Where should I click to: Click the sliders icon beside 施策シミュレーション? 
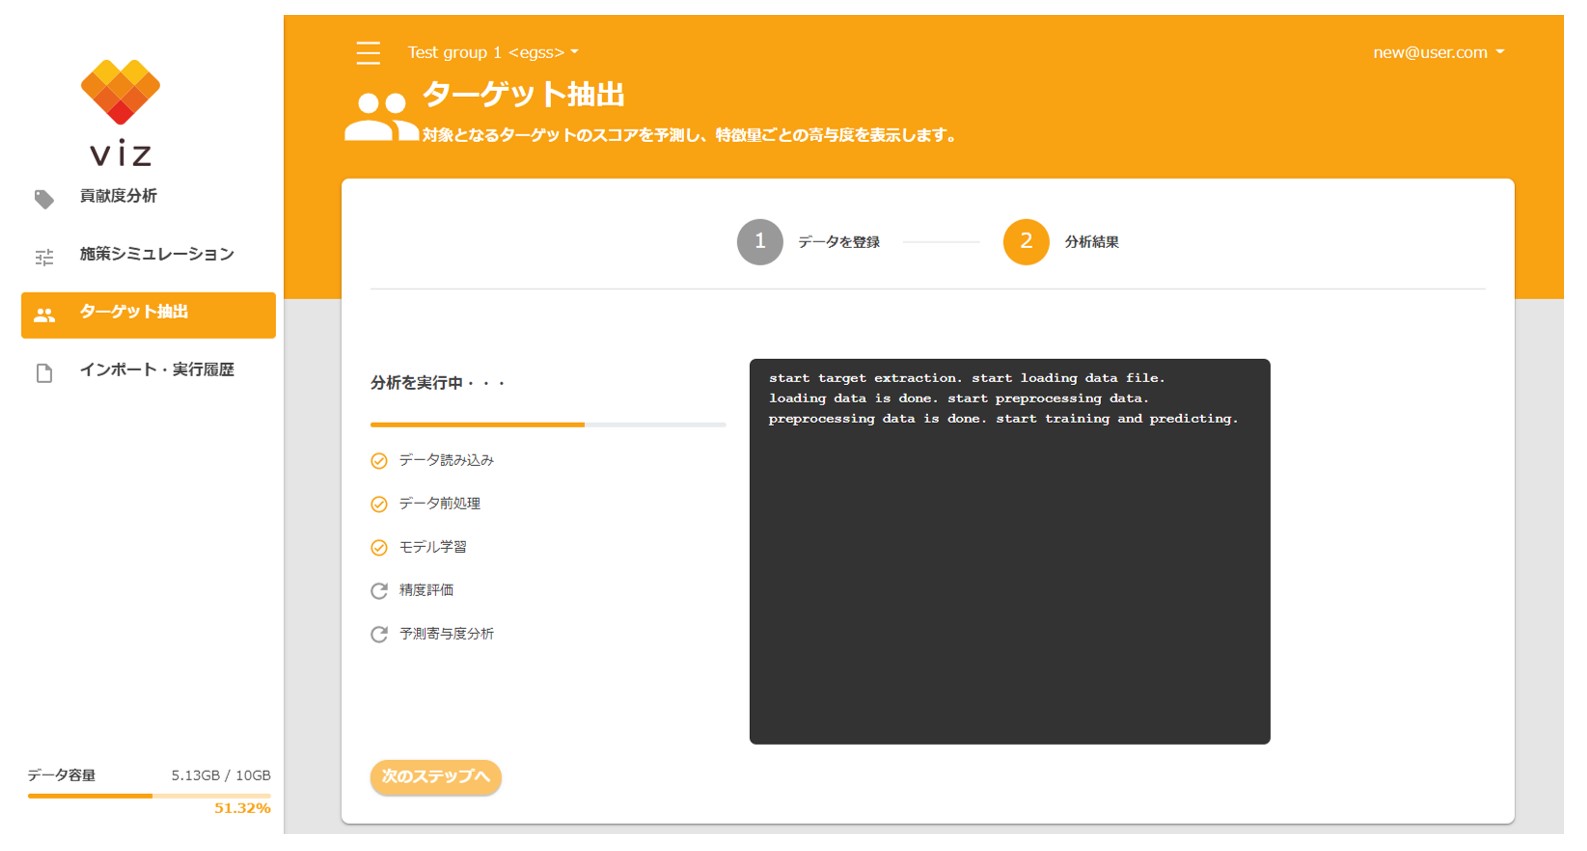pyautogui.click(x=44, y=257)
